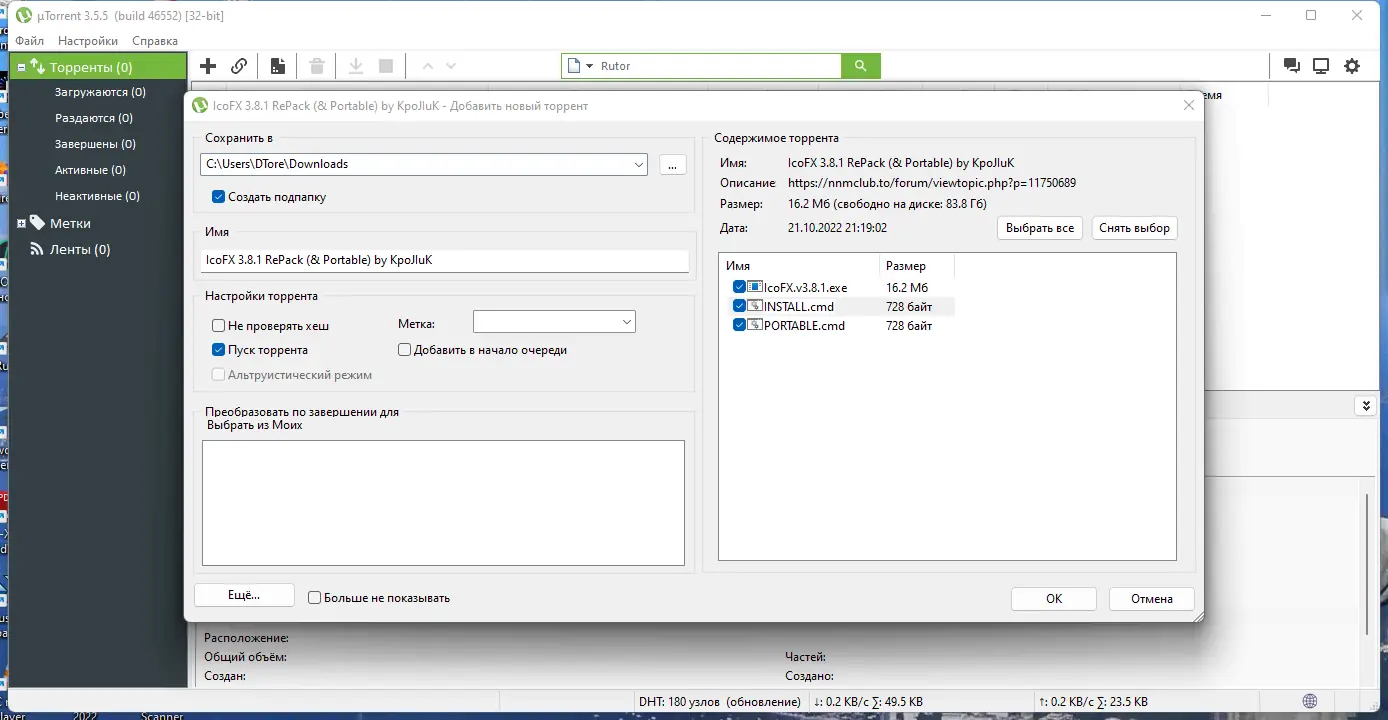Click the search provider page icon

[574, 66]
